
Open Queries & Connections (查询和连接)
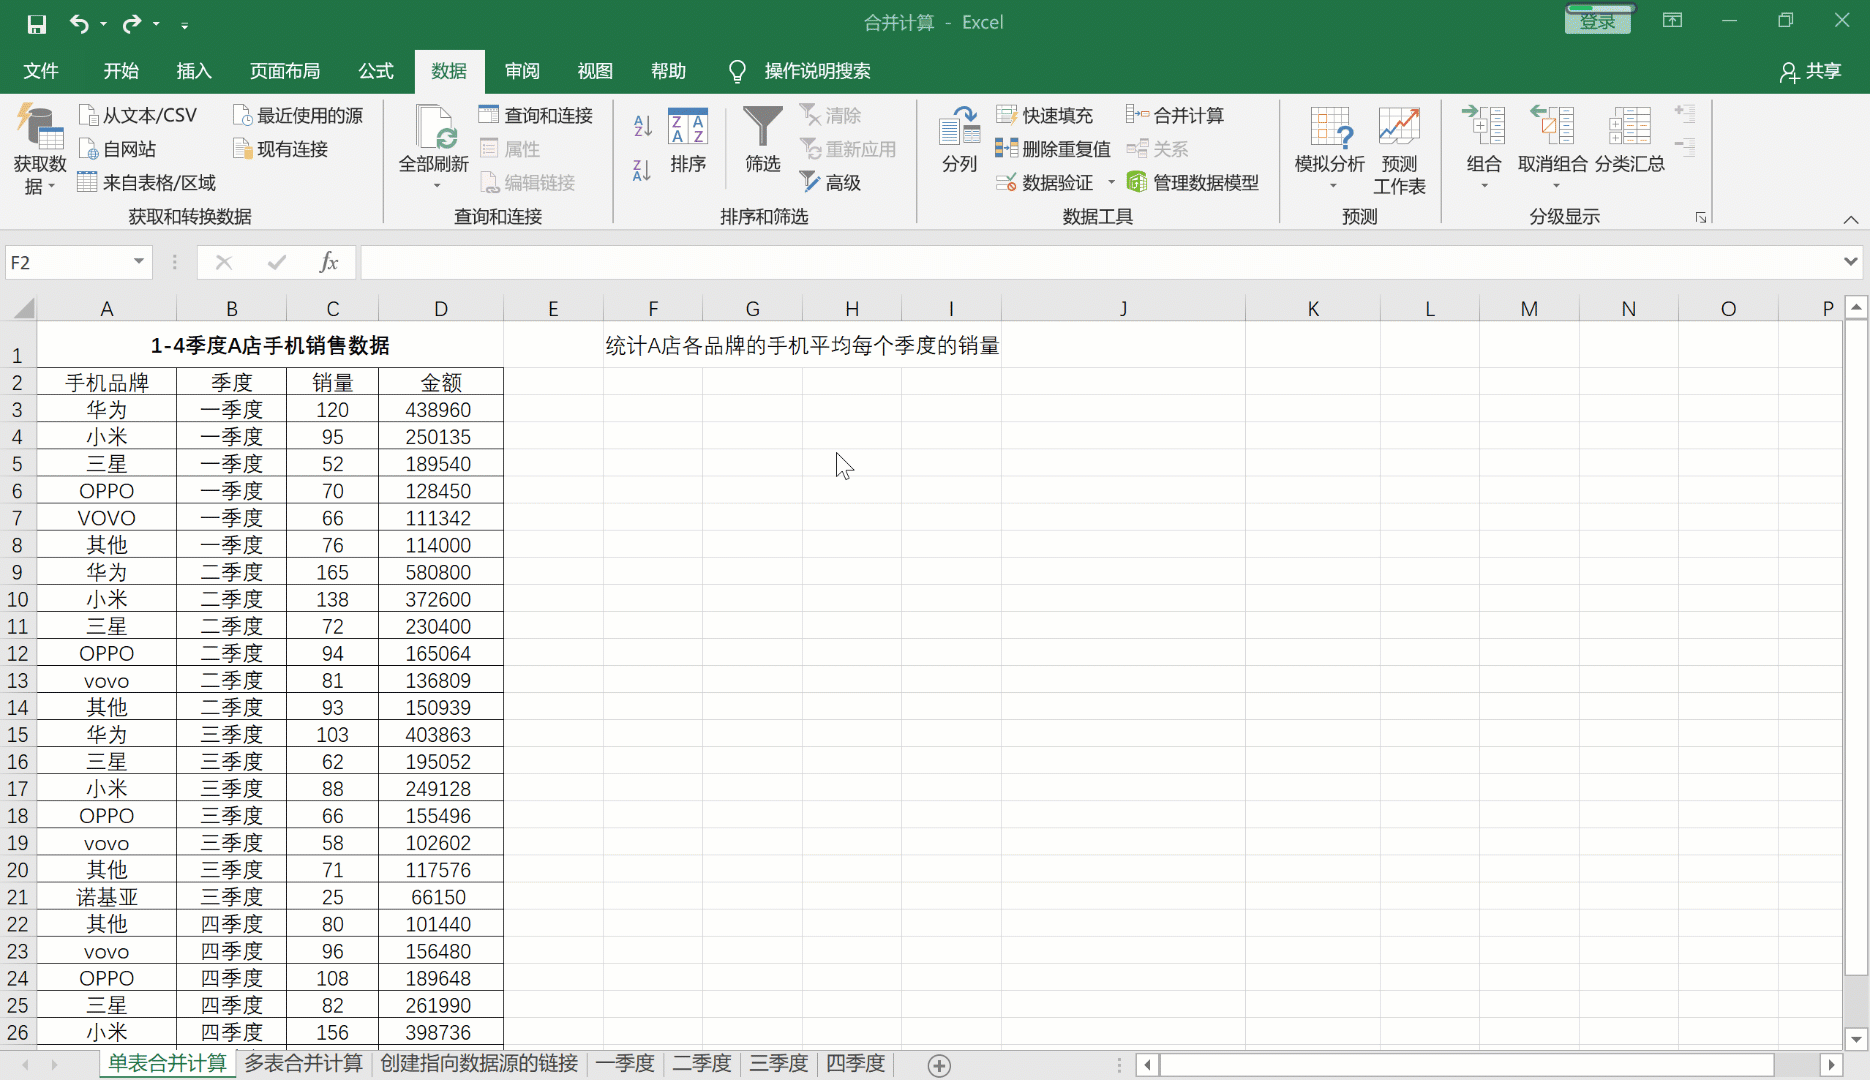[536, 115]
